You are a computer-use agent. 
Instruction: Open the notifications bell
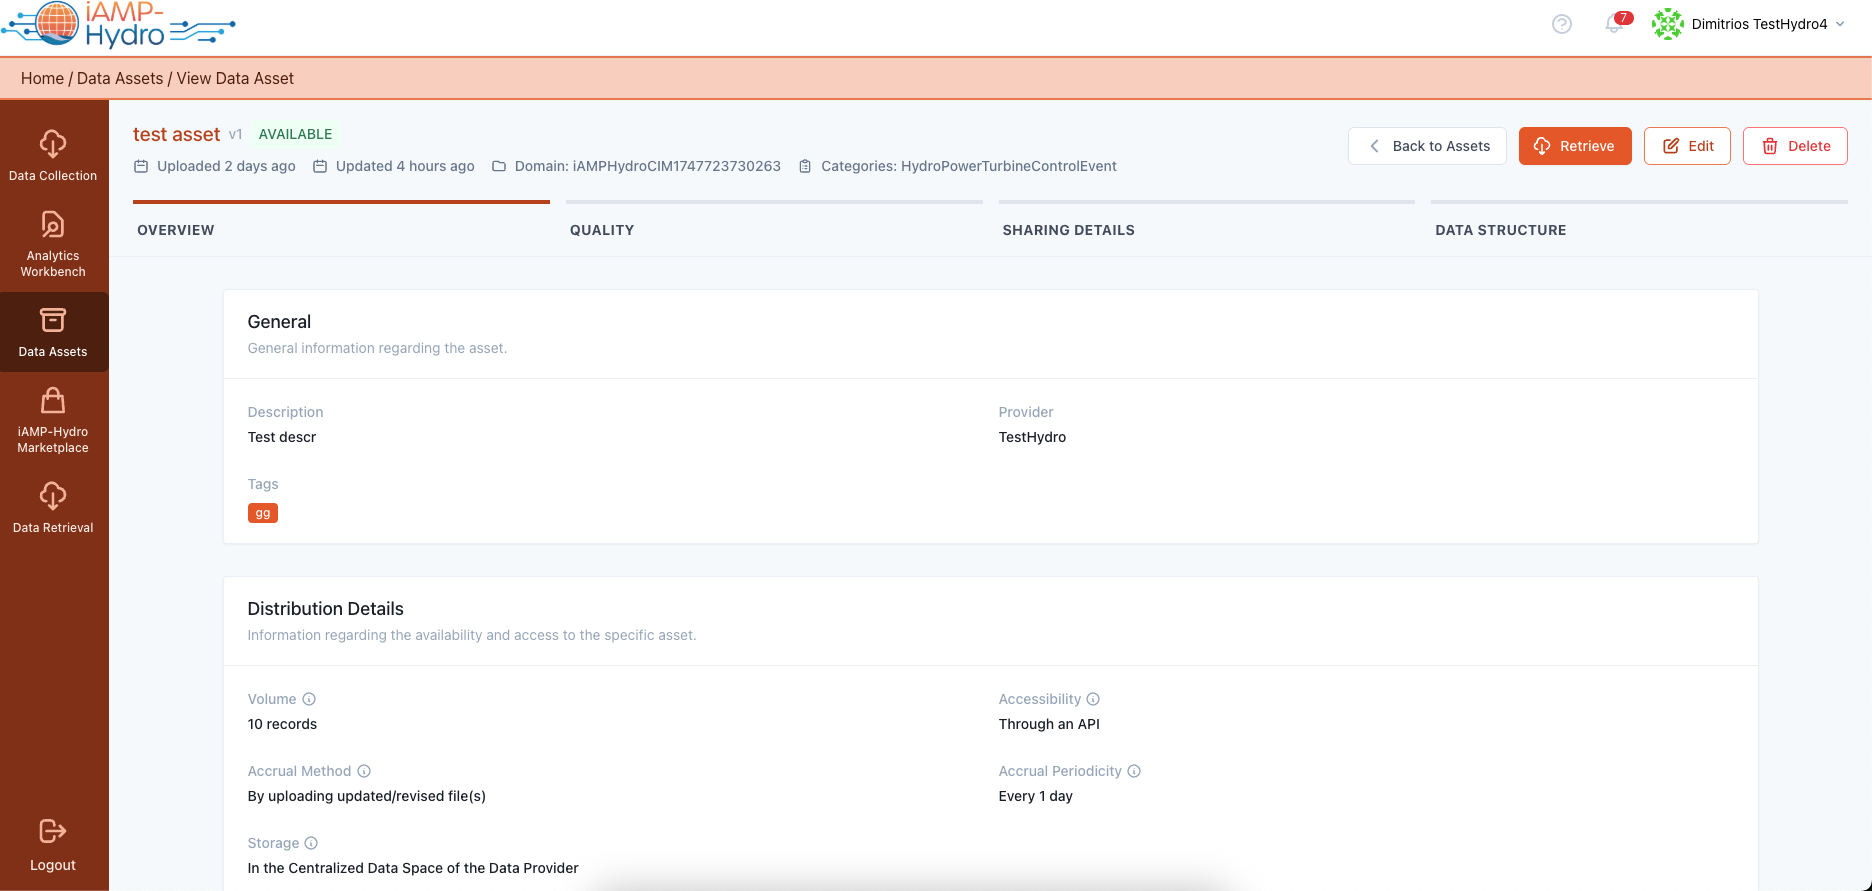pos(1613,24)
